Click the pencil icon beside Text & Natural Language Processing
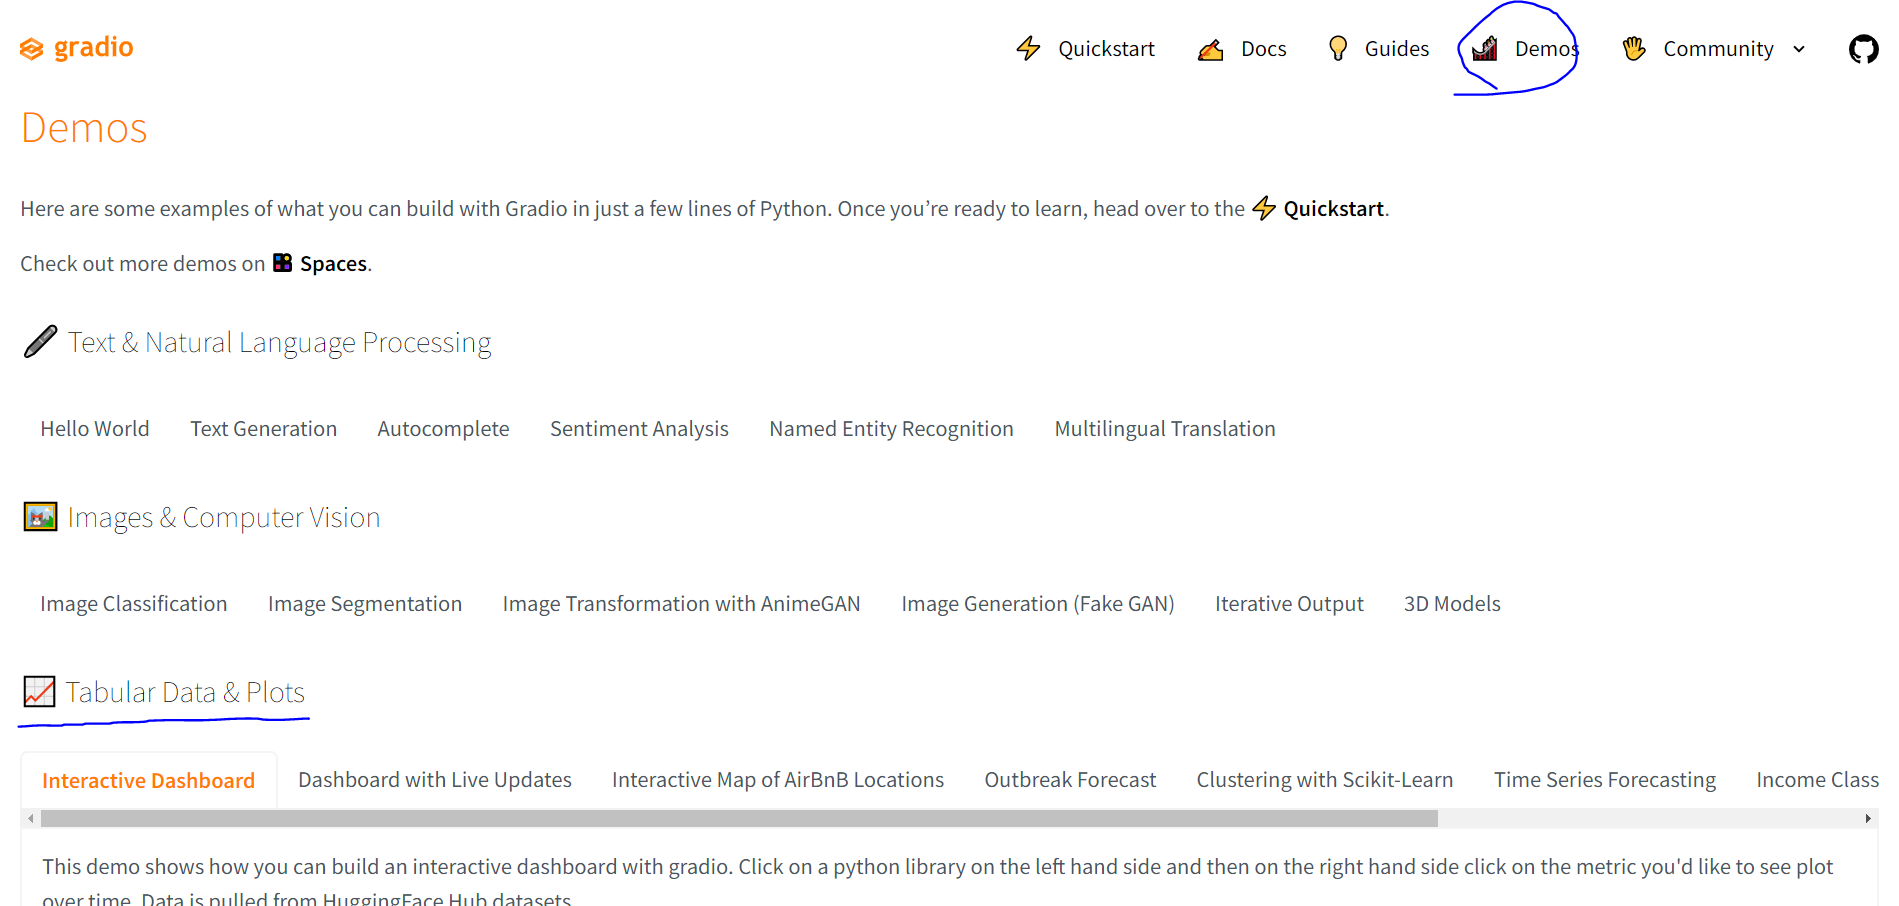 click(38, 341)
